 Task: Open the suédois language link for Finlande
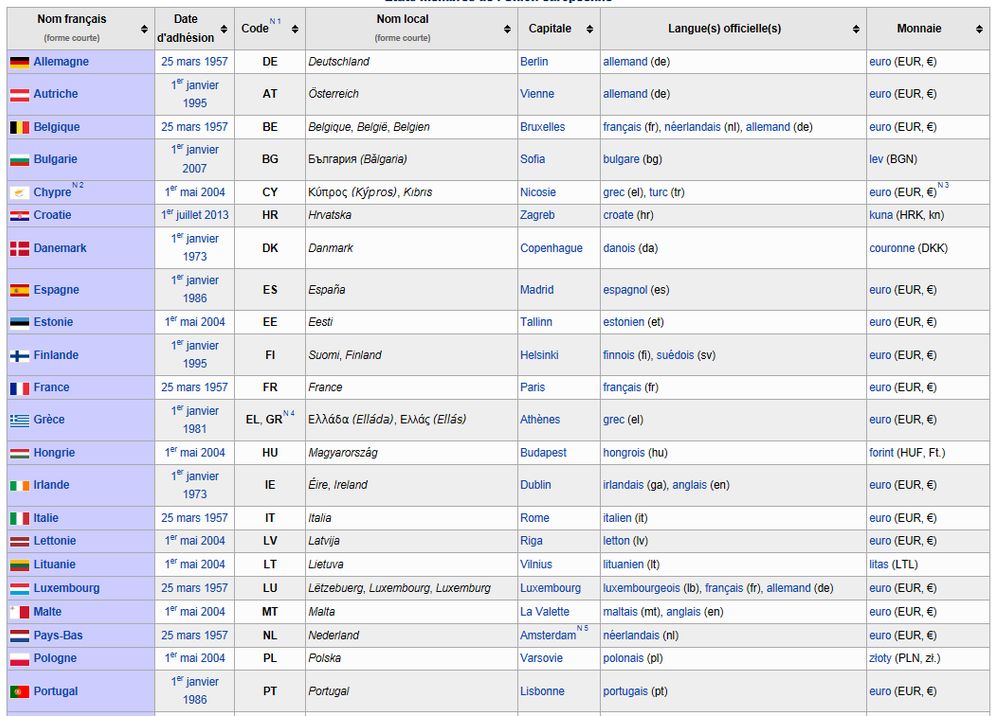[675, 355]
